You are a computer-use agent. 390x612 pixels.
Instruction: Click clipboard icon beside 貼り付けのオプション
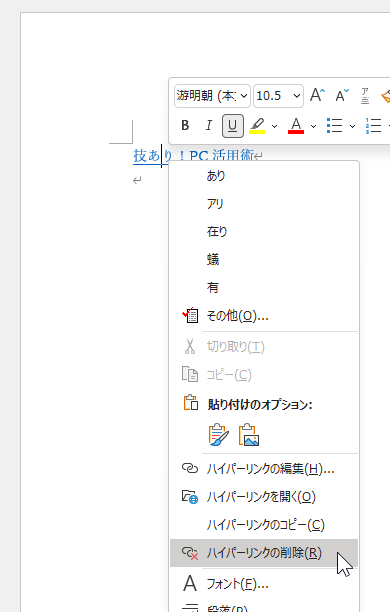click(x=191, y=403)
